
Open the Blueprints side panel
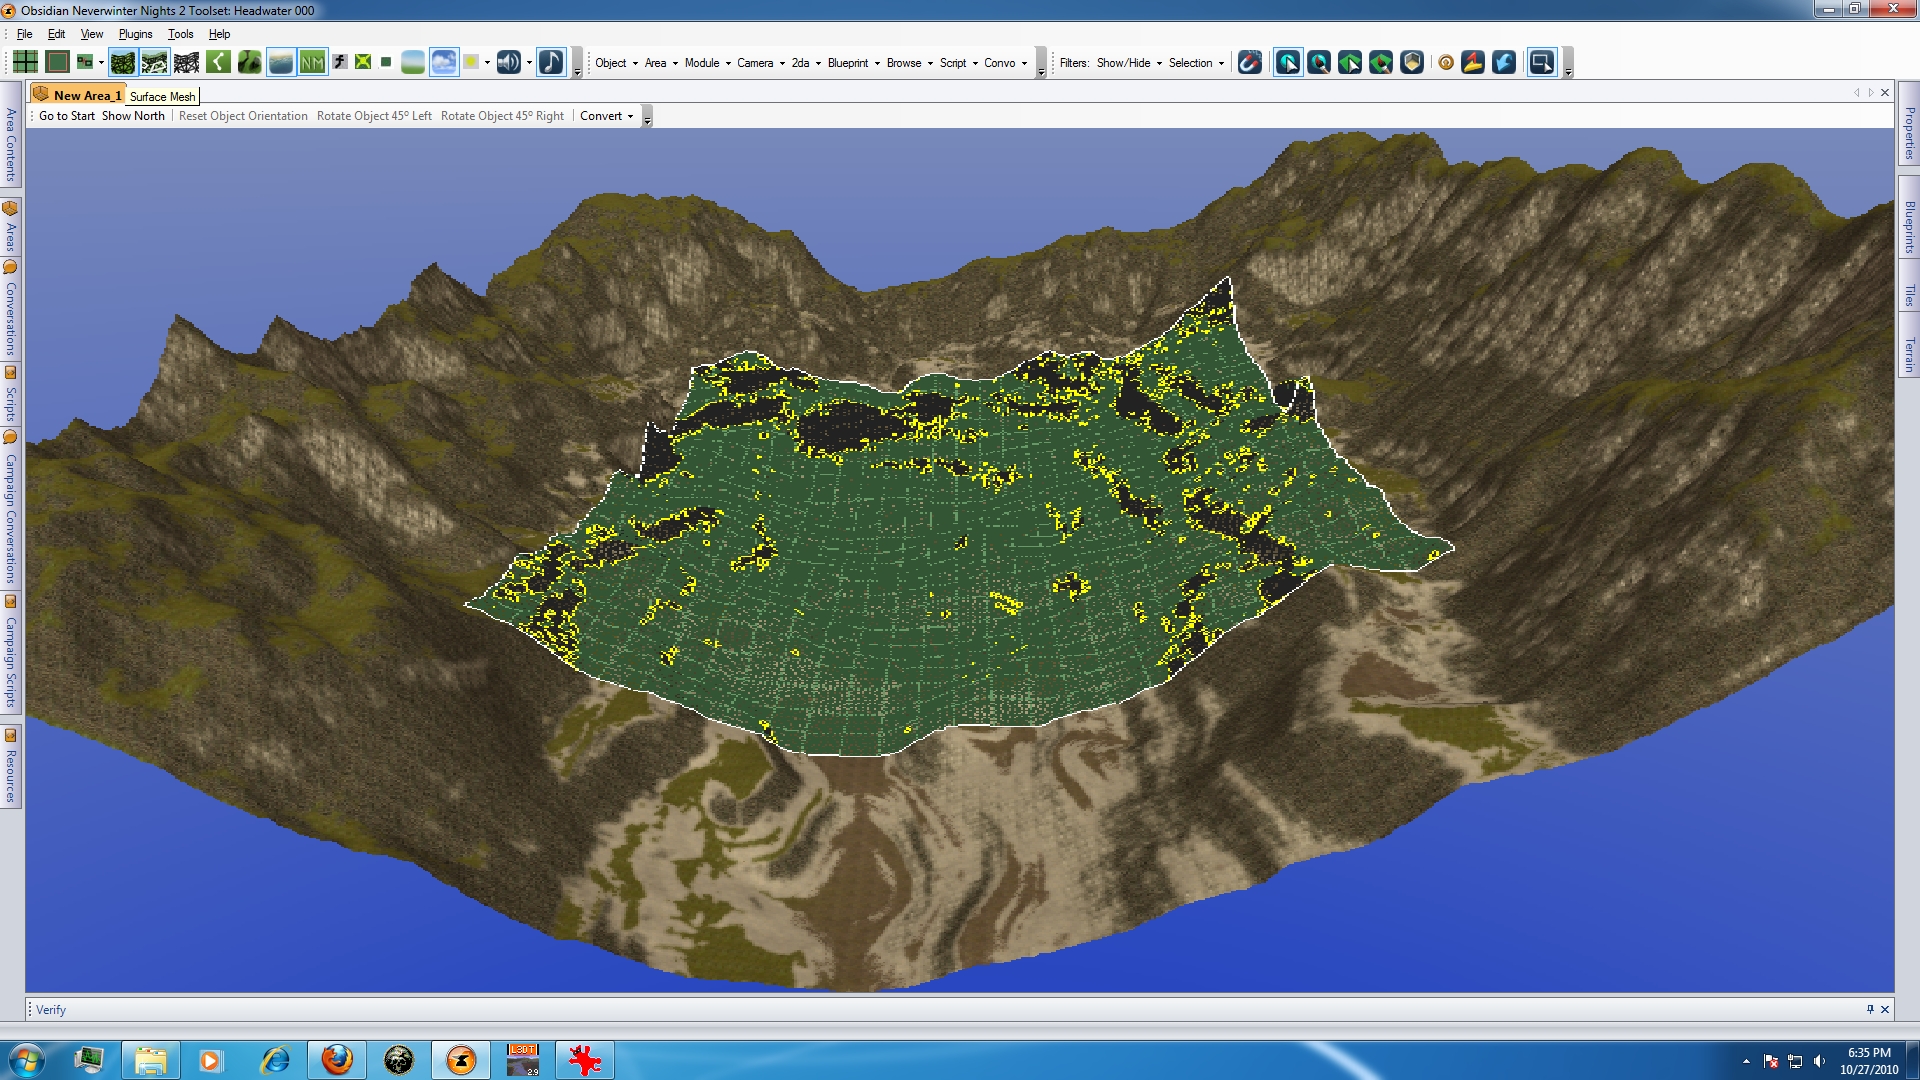(x=1908, y=226)
